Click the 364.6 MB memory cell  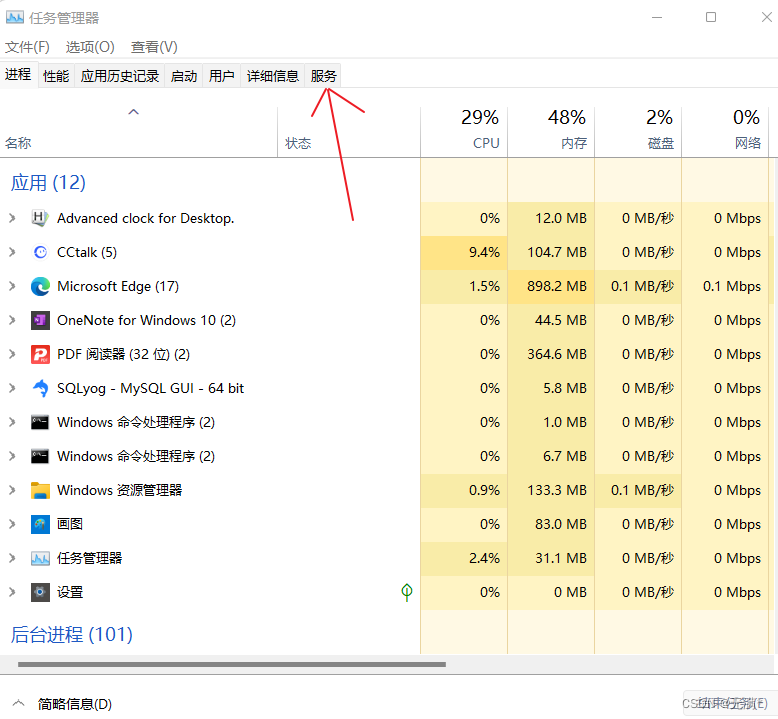pos(551,354)
